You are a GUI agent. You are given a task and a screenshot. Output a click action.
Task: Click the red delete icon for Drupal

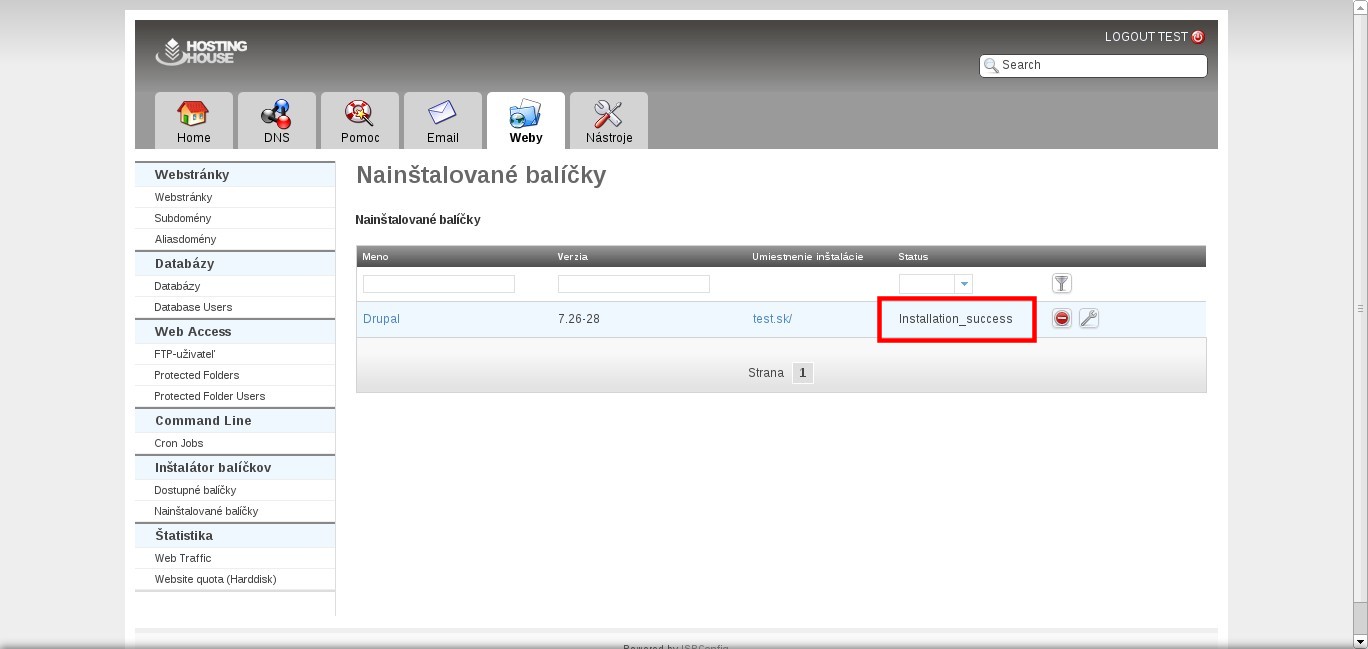(1062, 319)
